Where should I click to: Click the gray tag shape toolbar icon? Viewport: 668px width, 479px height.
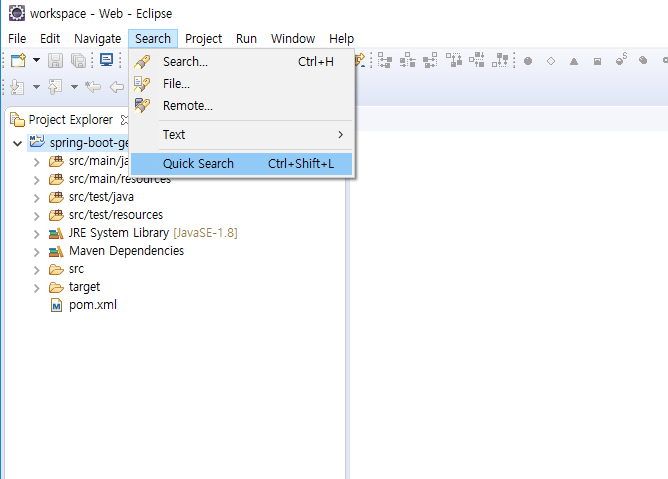click(643, 61)
